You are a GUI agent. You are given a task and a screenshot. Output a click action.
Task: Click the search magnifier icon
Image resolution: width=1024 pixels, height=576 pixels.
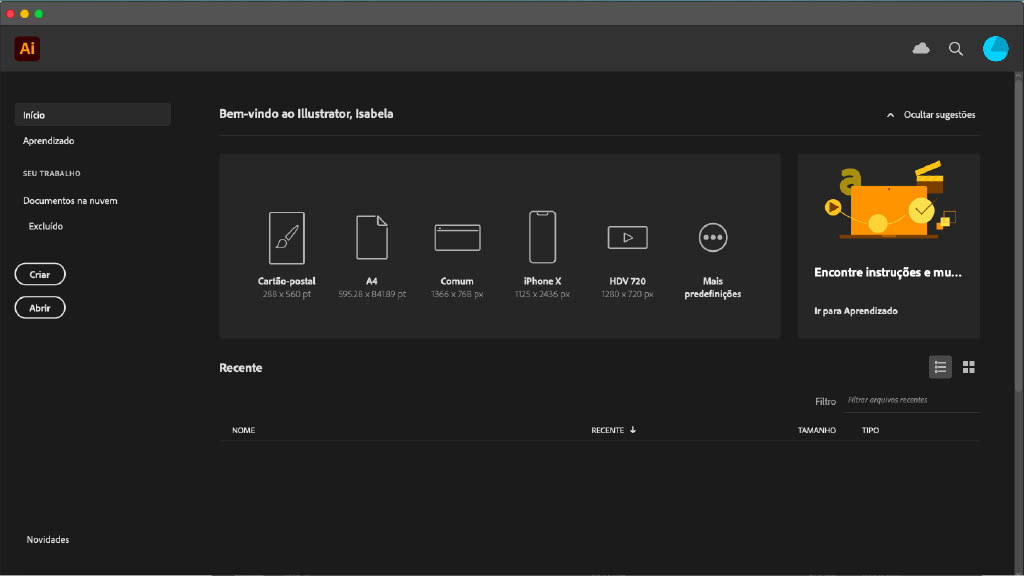click(x=956, y=49)
